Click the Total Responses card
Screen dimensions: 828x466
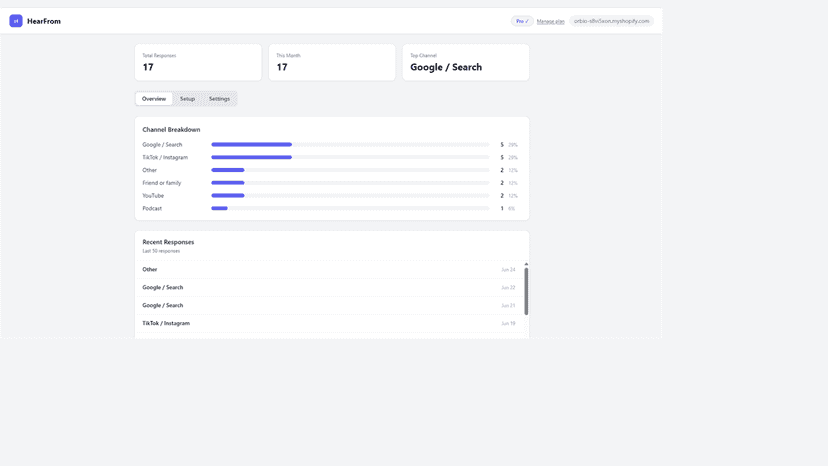point(198,62)
